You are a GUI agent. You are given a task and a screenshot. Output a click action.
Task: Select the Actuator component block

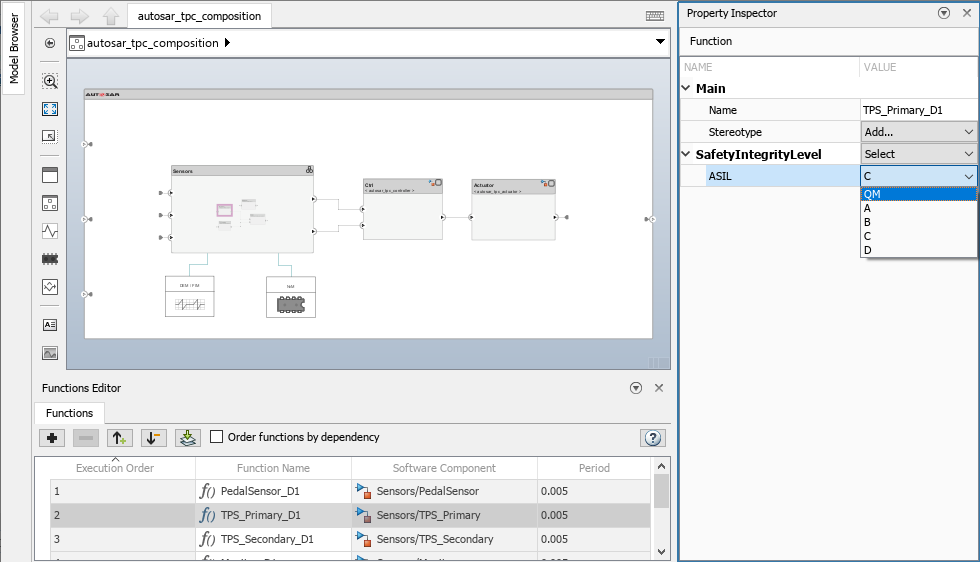(513, 209)
